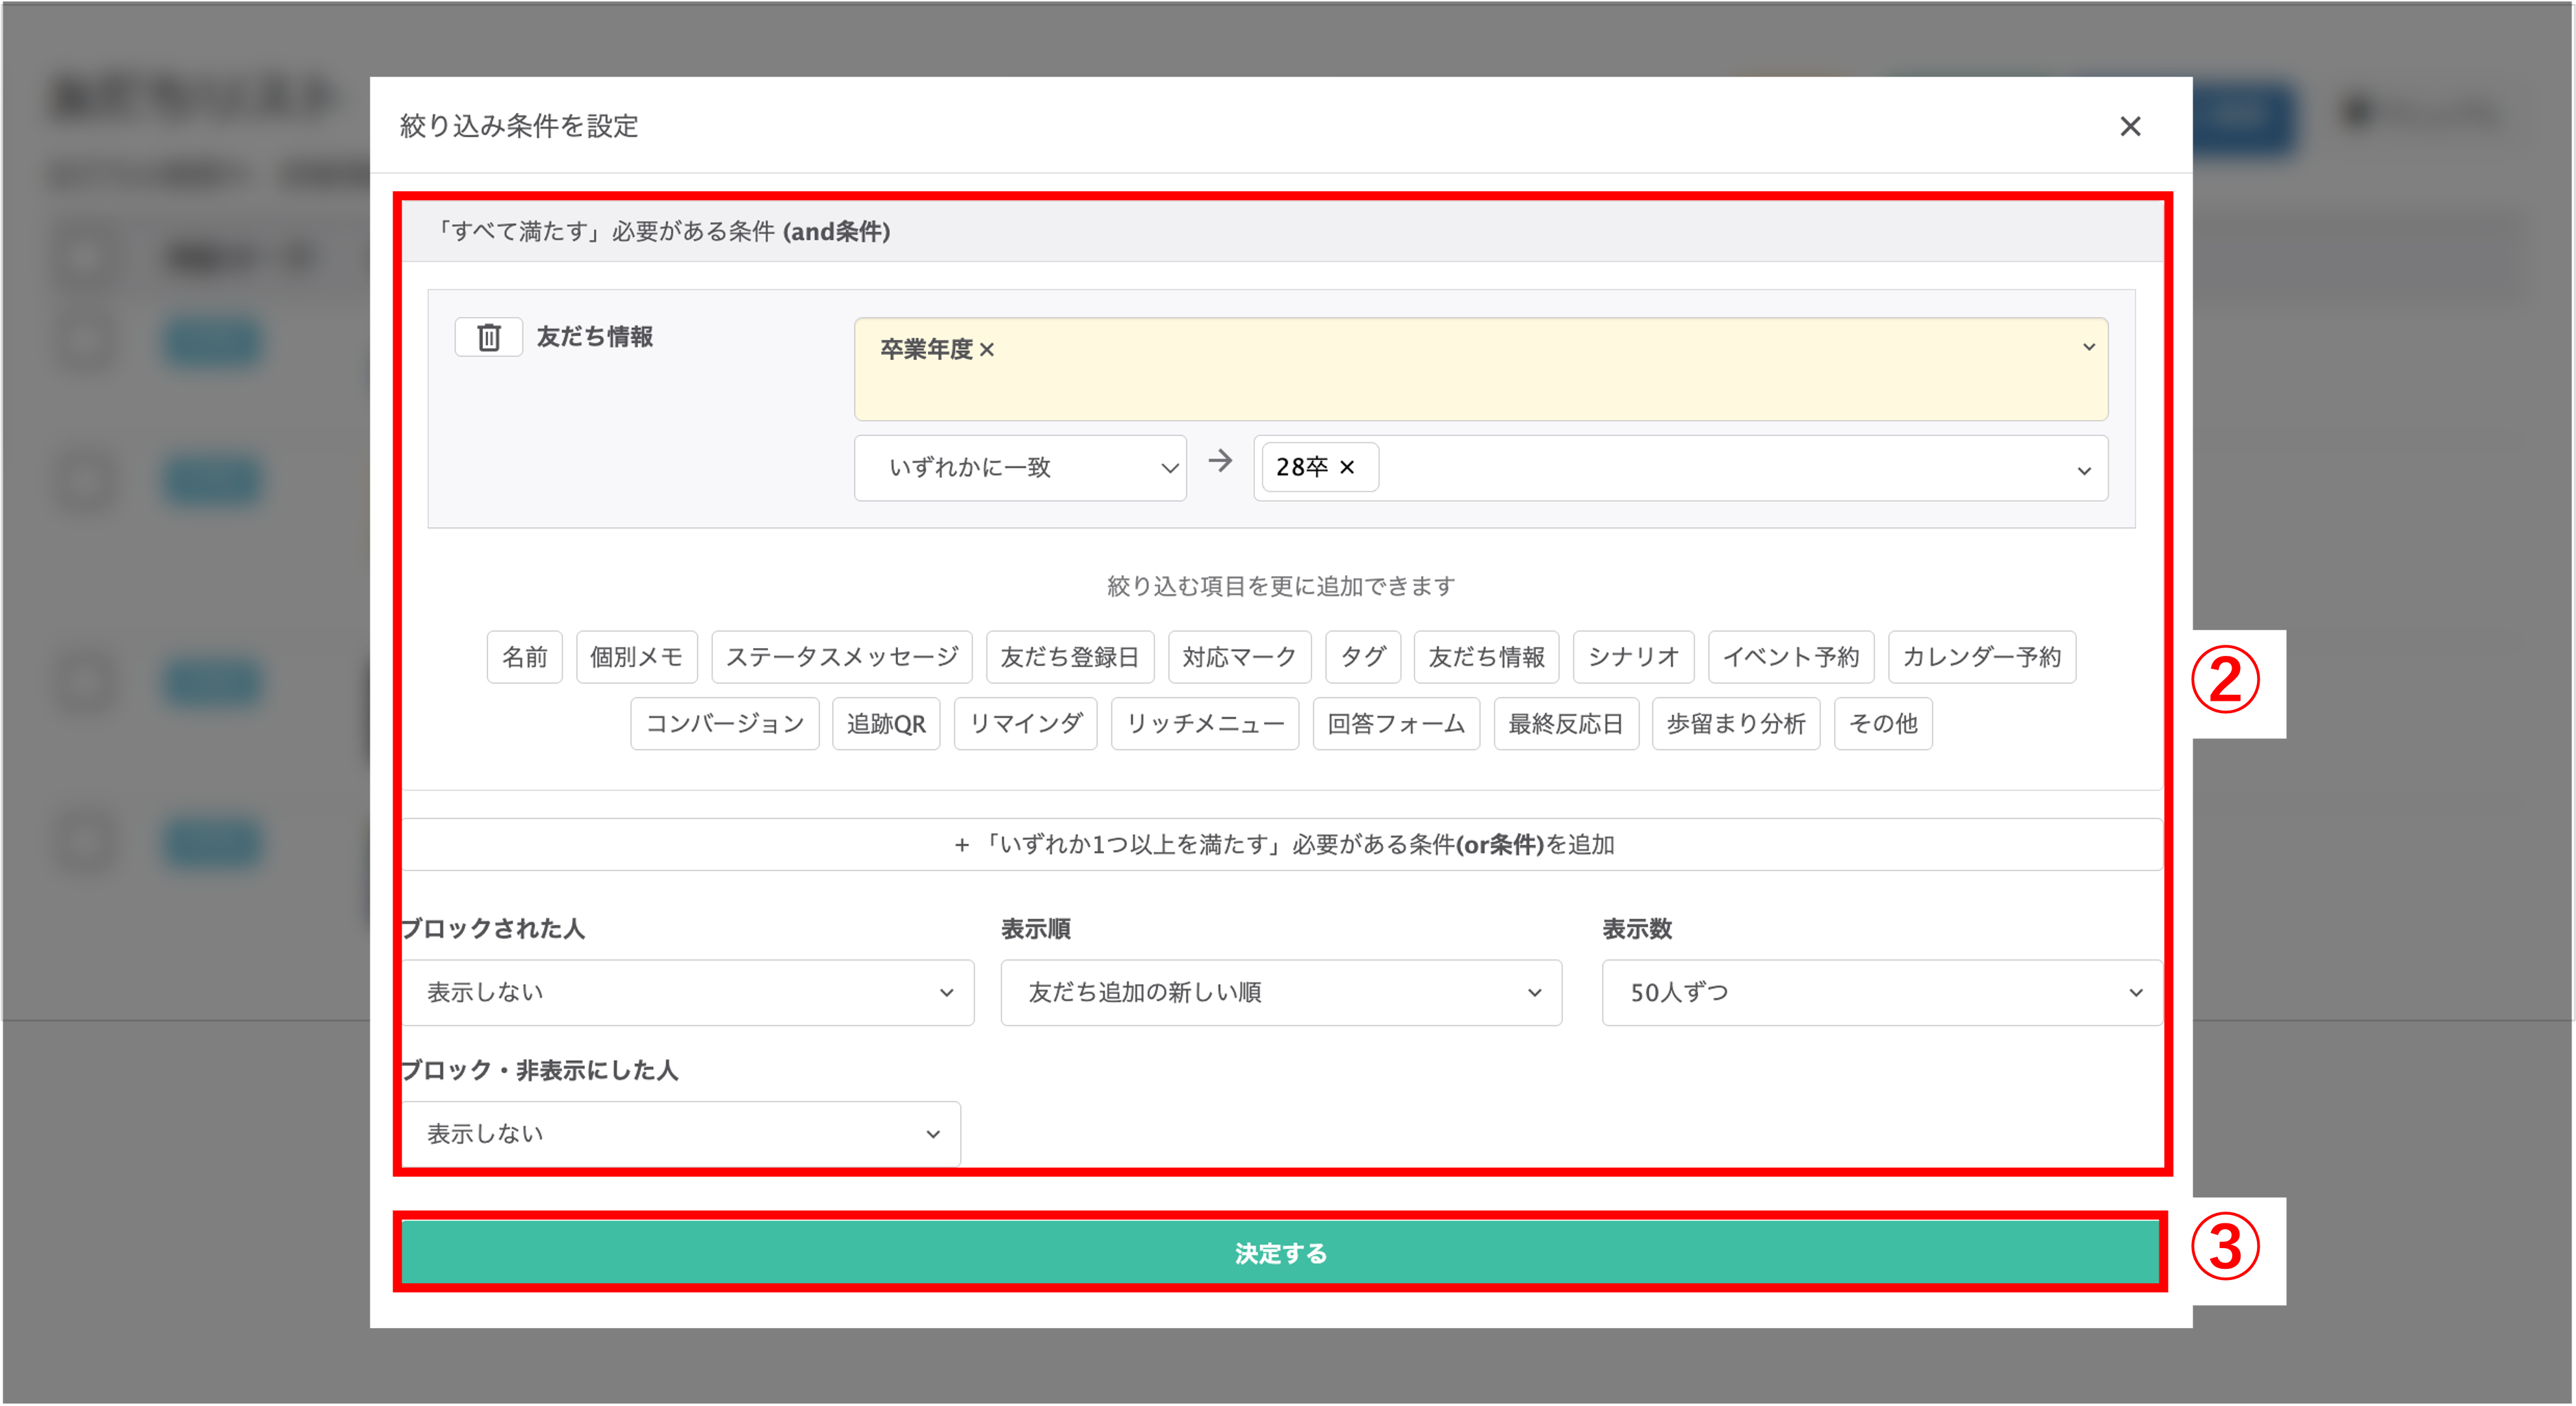Remove the 卒業年度 tag with its x
The width and height of the screenshot is (2576, 1406).
987,350
